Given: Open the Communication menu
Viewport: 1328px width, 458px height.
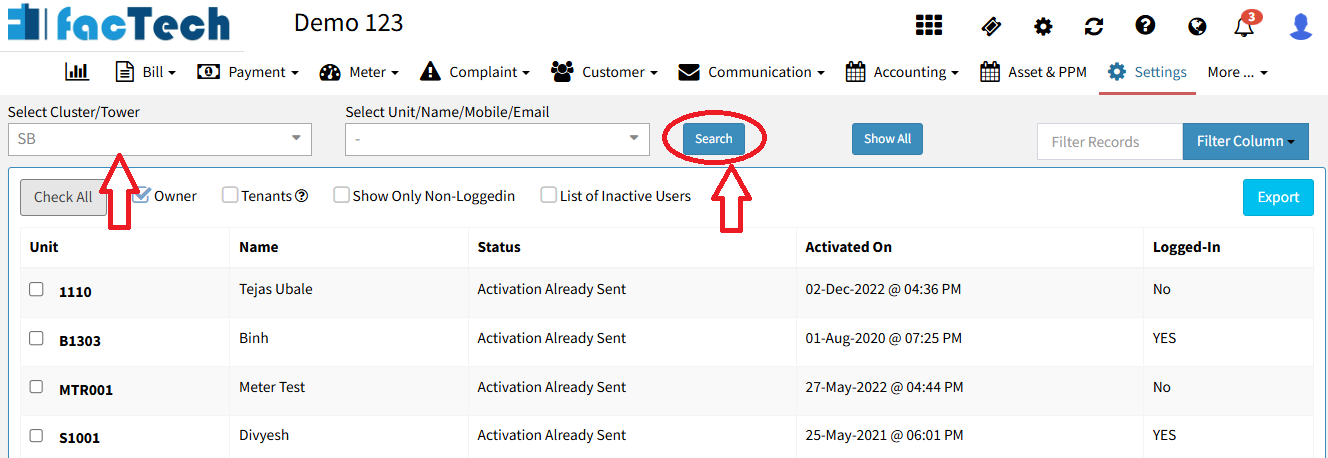Looking at the screenshot, I should tap(751, 72).
